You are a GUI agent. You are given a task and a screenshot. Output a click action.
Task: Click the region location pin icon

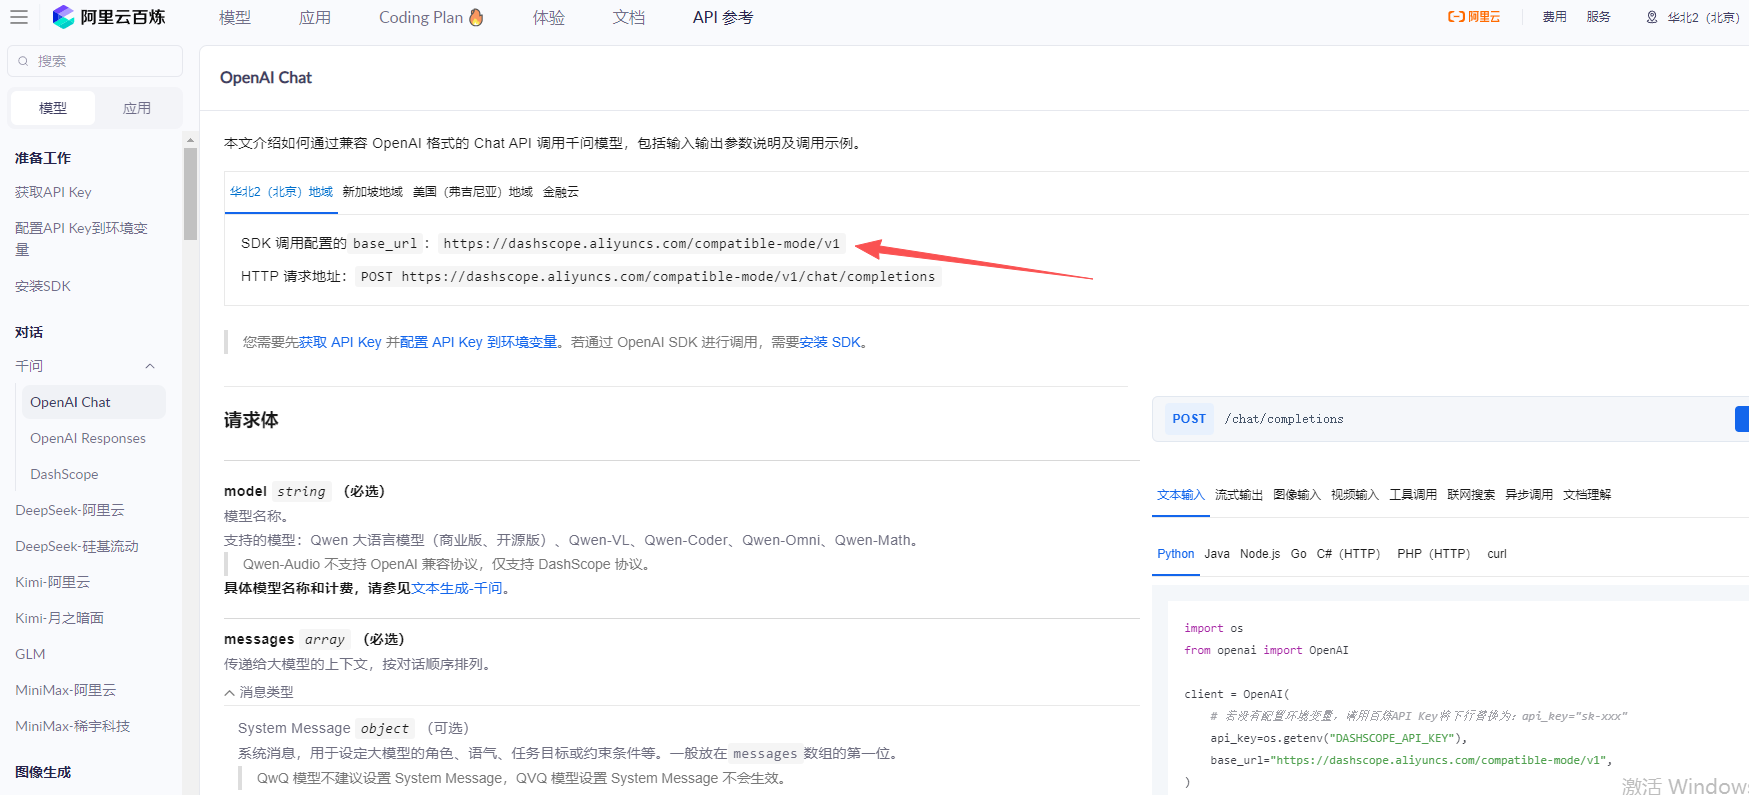tap(1652, 17)
